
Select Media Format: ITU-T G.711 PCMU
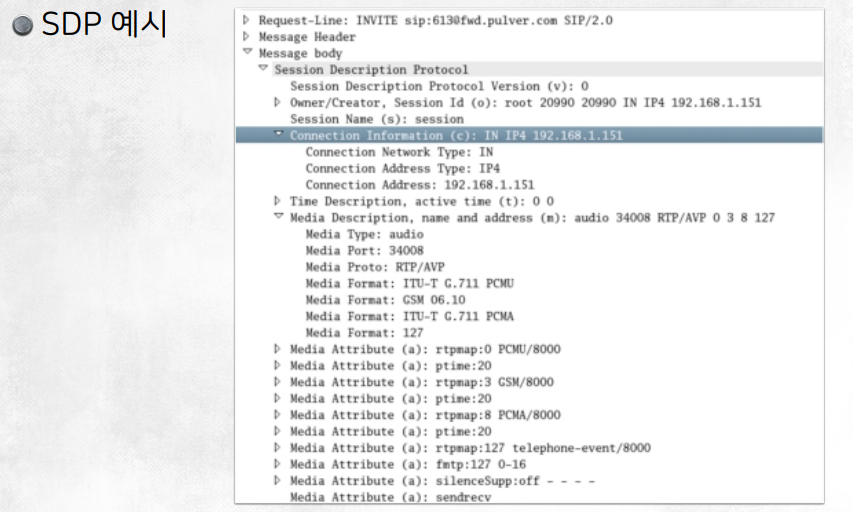click(x=409, y=283)
